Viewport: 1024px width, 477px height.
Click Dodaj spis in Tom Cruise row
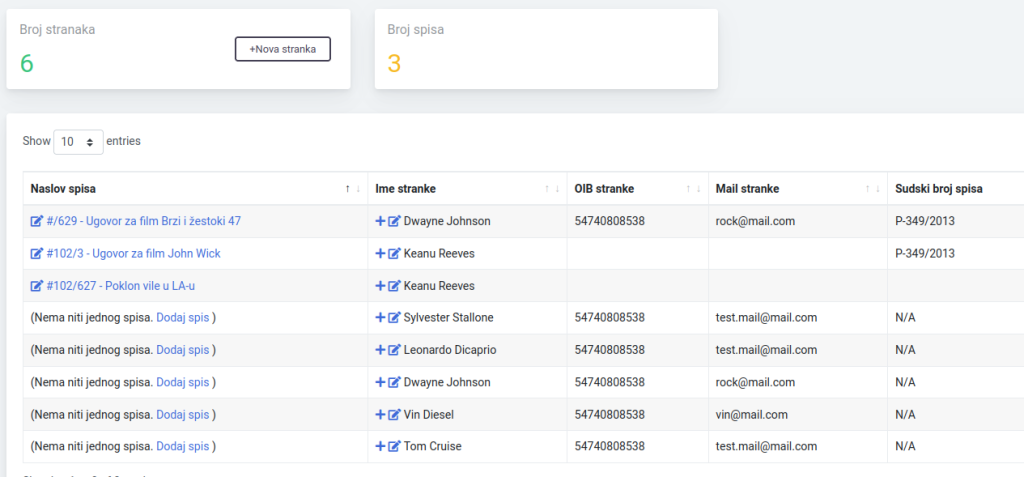(x=183, y=446)
